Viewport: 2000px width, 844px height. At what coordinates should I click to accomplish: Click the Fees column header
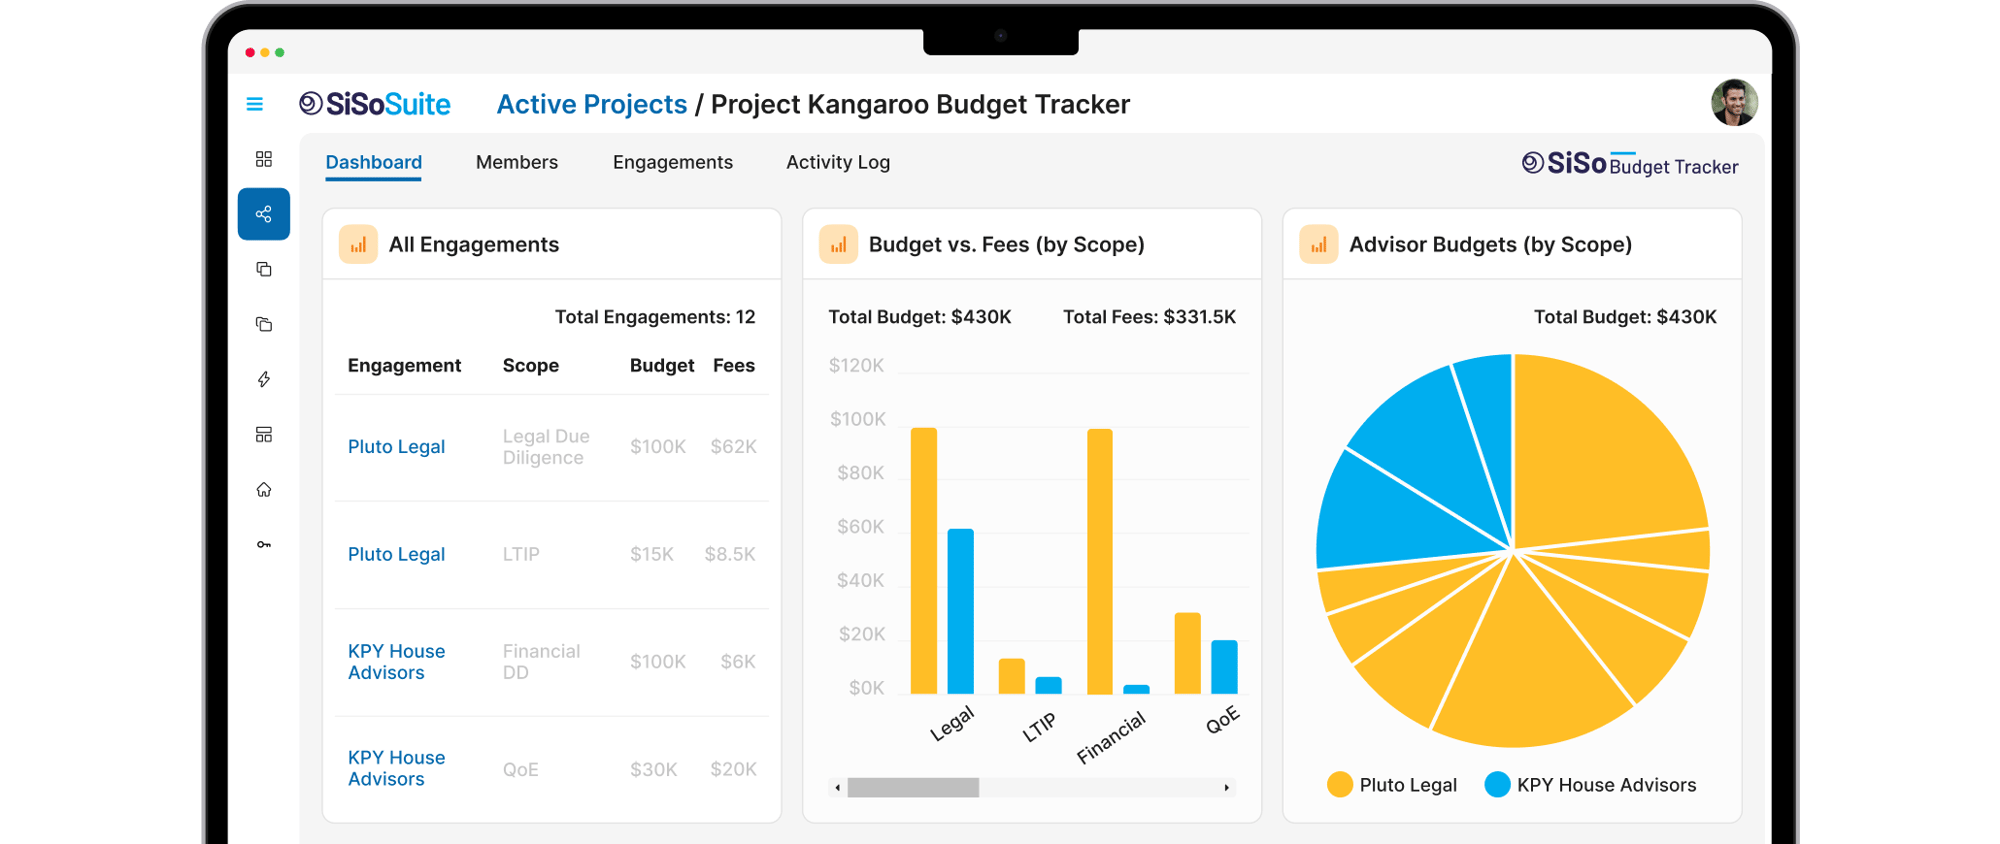(x=734, y=366)
